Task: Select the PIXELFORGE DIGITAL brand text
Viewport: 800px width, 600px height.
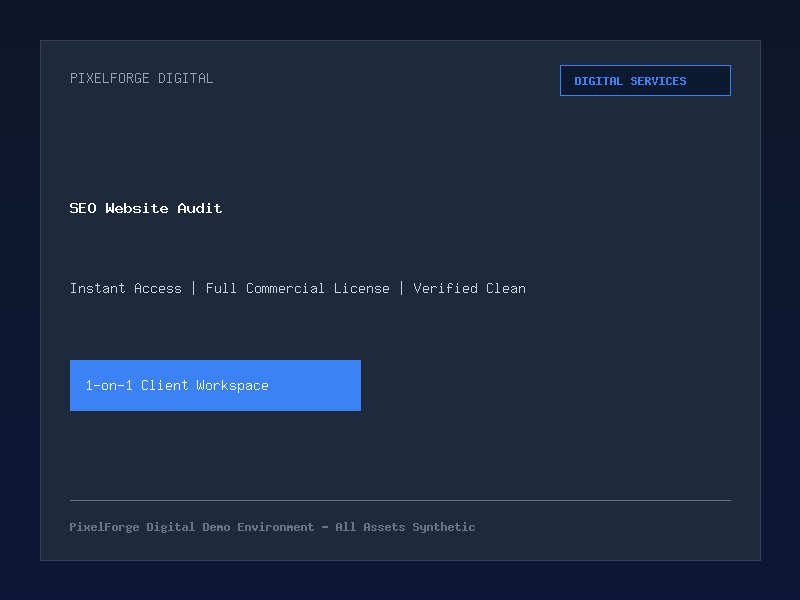Action: [x=141, y=78]
